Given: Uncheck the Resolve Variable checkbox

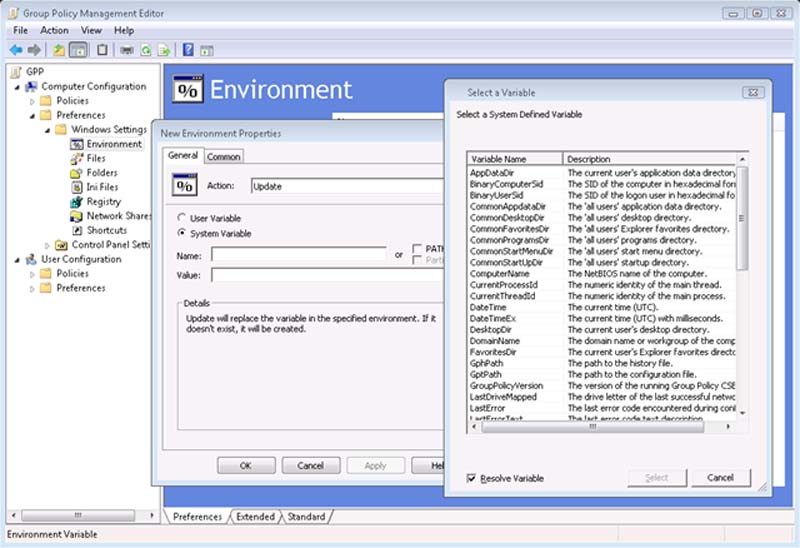Looking at the screenshot, I should click(x=471, y=478).
